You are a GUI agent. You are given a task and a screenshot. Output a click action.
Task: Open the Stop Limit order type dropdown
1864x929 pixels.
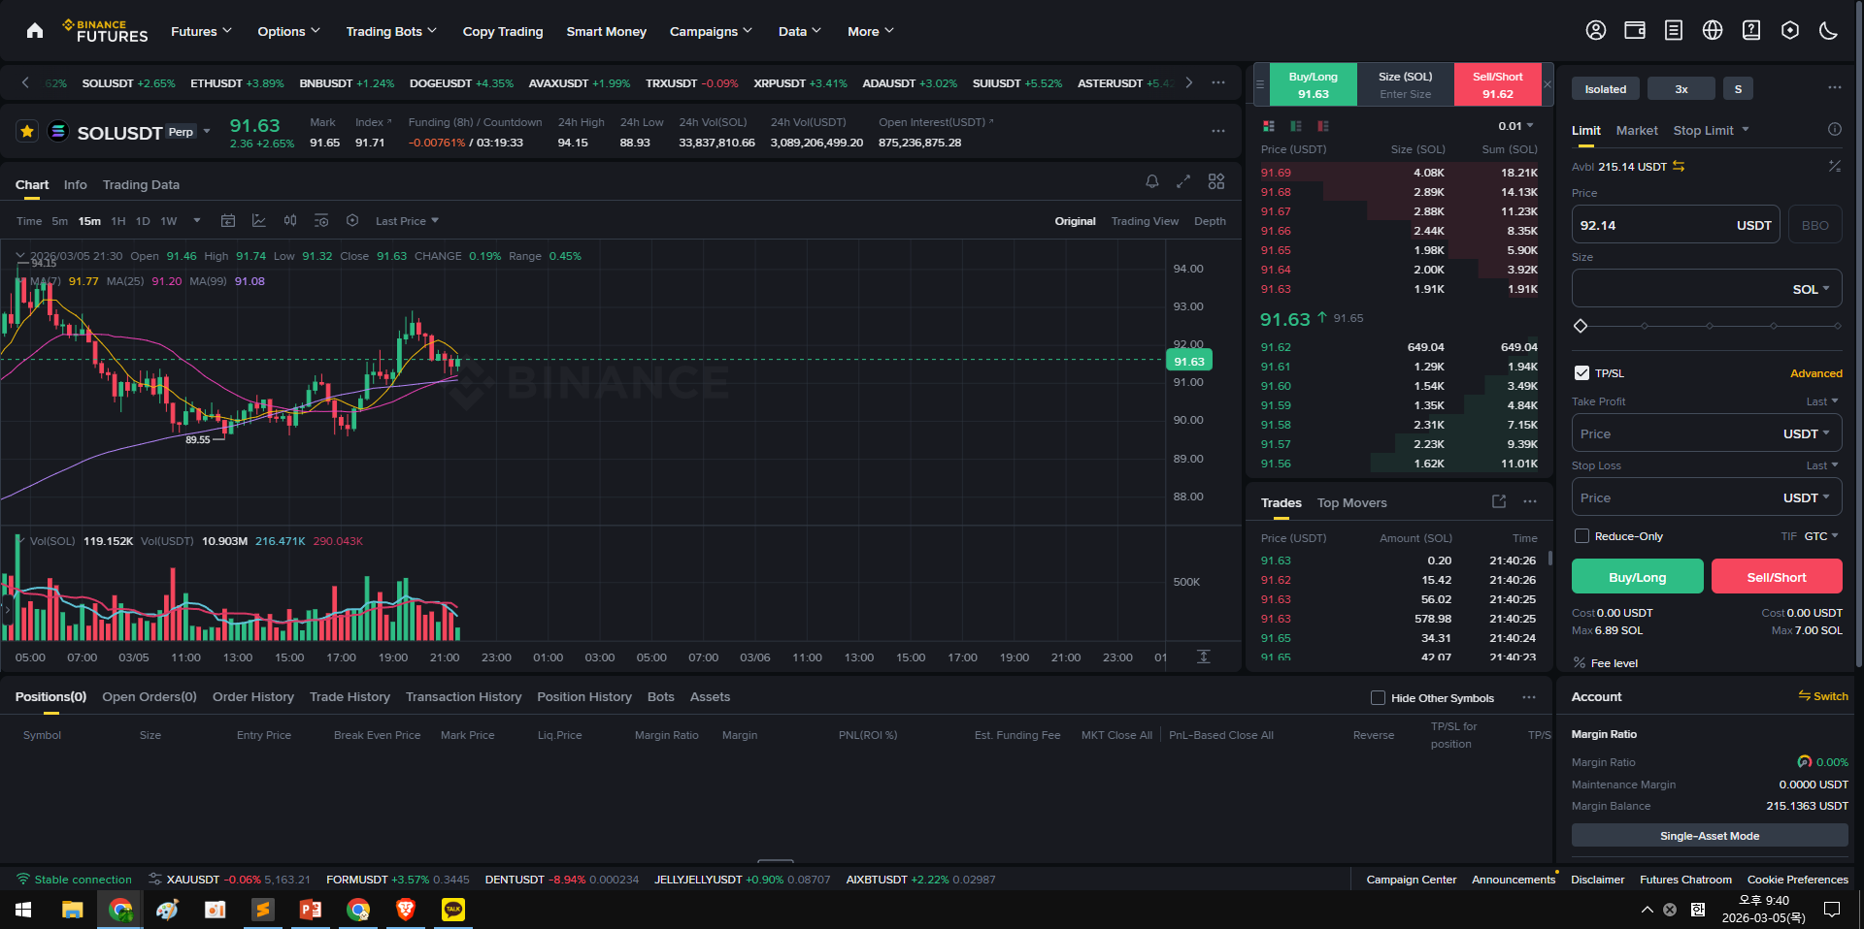tap(1711, 130)
